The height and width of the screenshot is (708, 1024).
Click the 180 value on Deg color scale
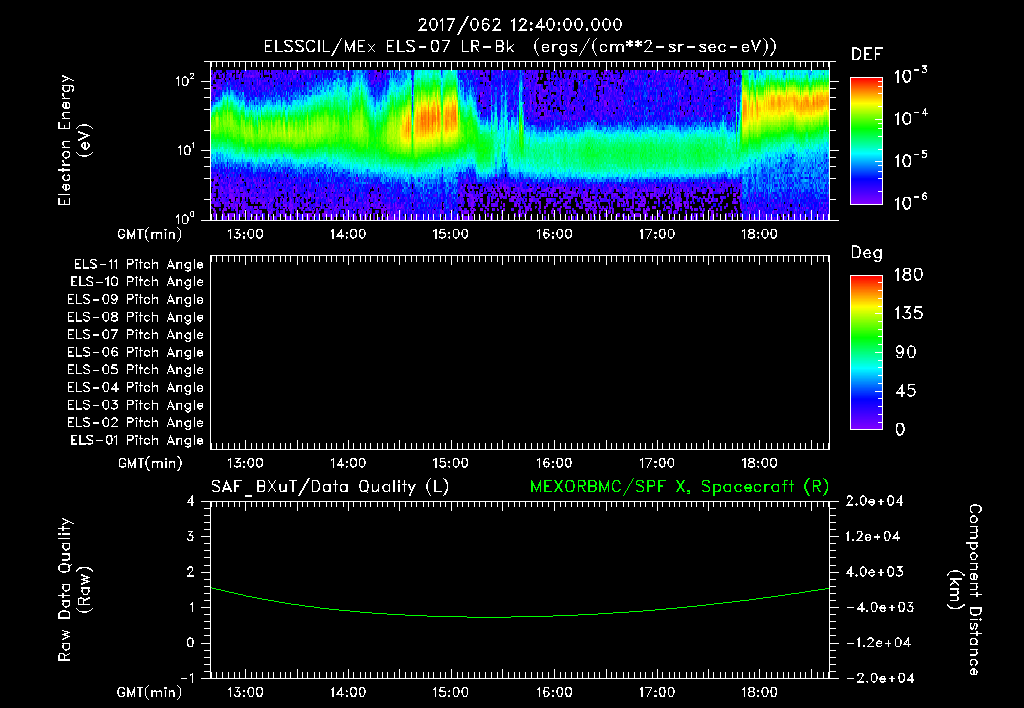(908, 275)
